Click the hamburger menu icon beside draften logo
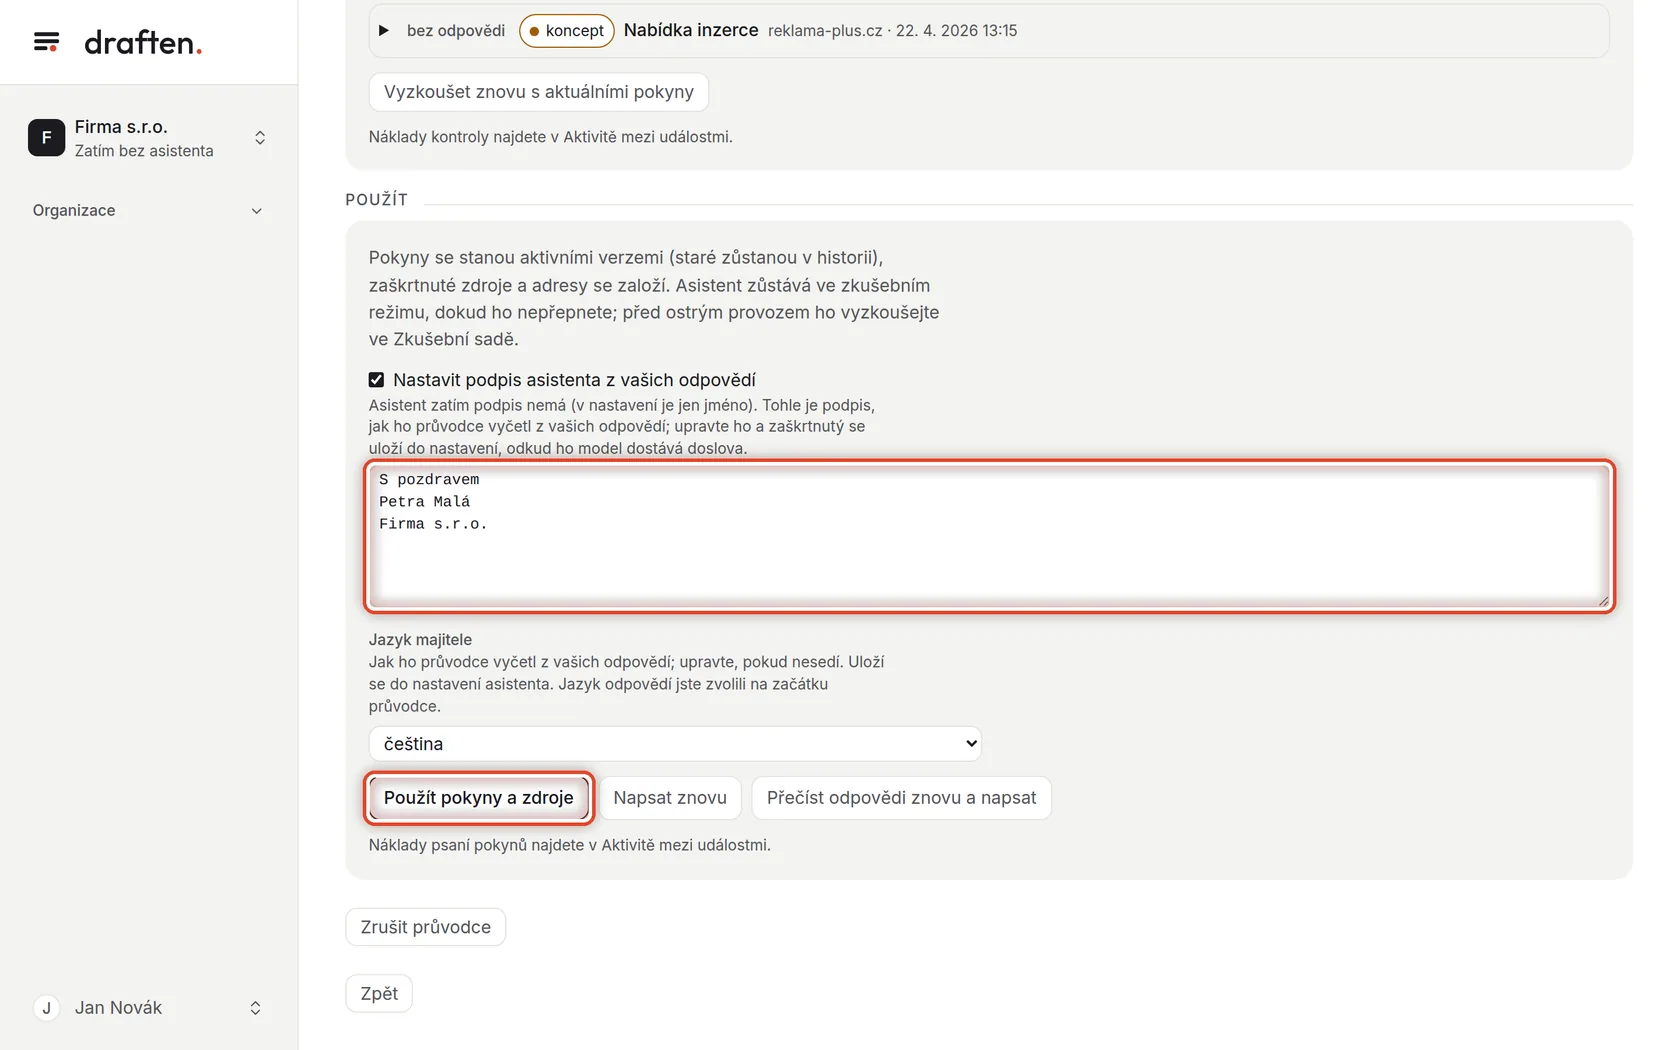The image size is (1680, 1050). tap(46, 42)
